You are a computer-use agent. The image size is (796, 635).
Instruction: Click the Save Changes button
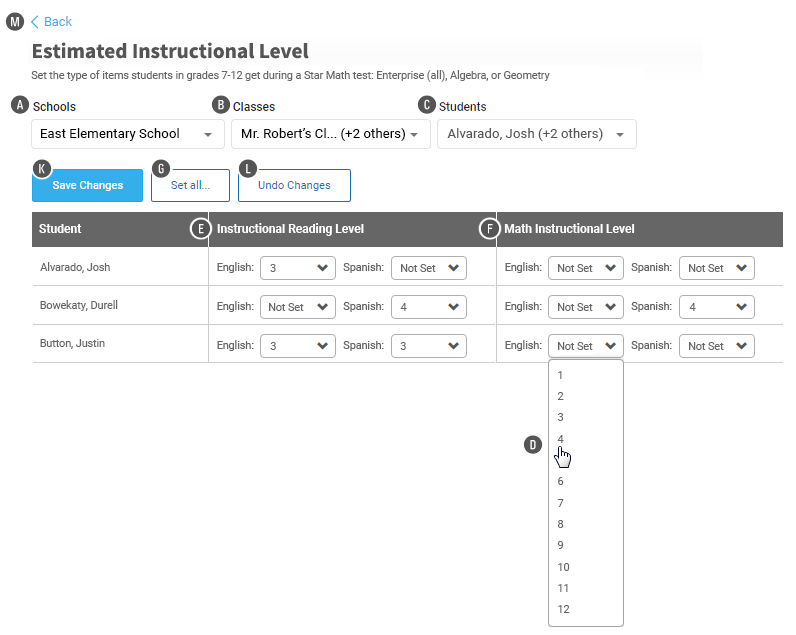point(88,185)
